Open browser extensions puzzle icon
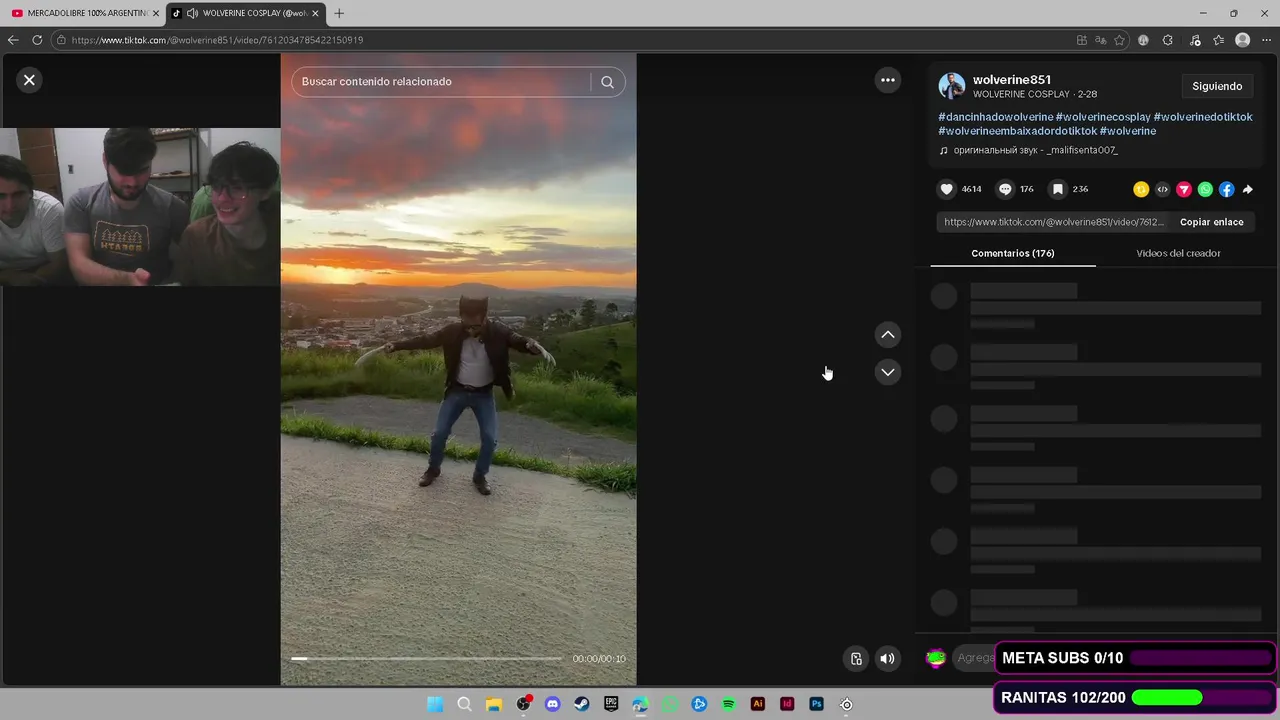This screenshot has width=1280, height=720. tap(1168, 40)
